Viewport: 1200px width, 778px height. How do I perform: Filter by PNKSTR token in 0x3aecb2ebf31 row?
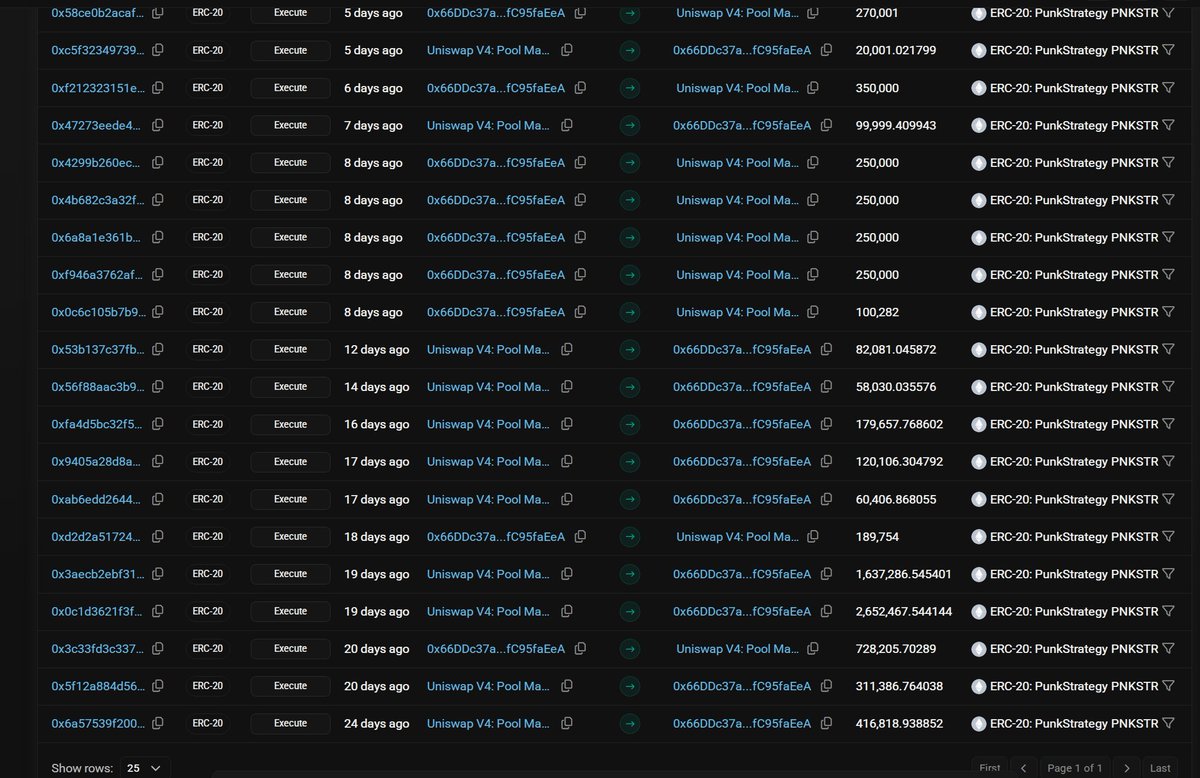(x=1168, y=574)
